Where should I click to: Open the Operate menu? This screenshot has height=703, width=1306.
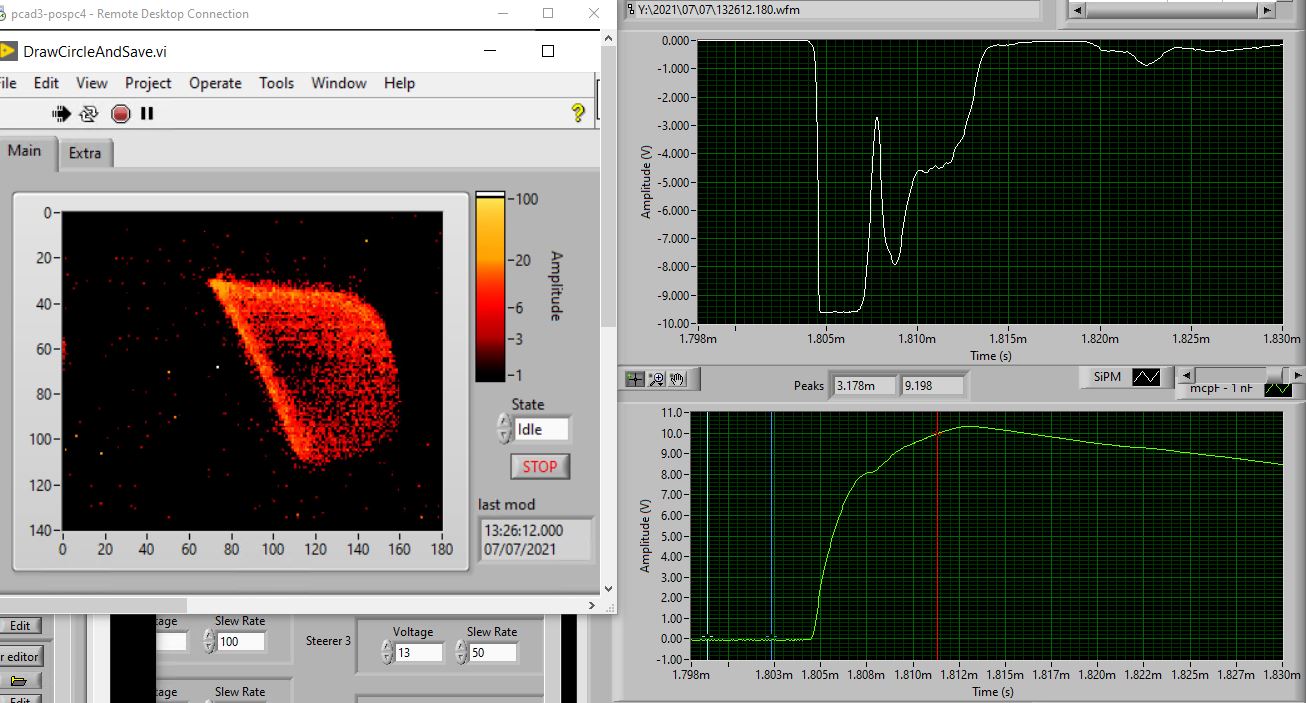pos(215,83)
